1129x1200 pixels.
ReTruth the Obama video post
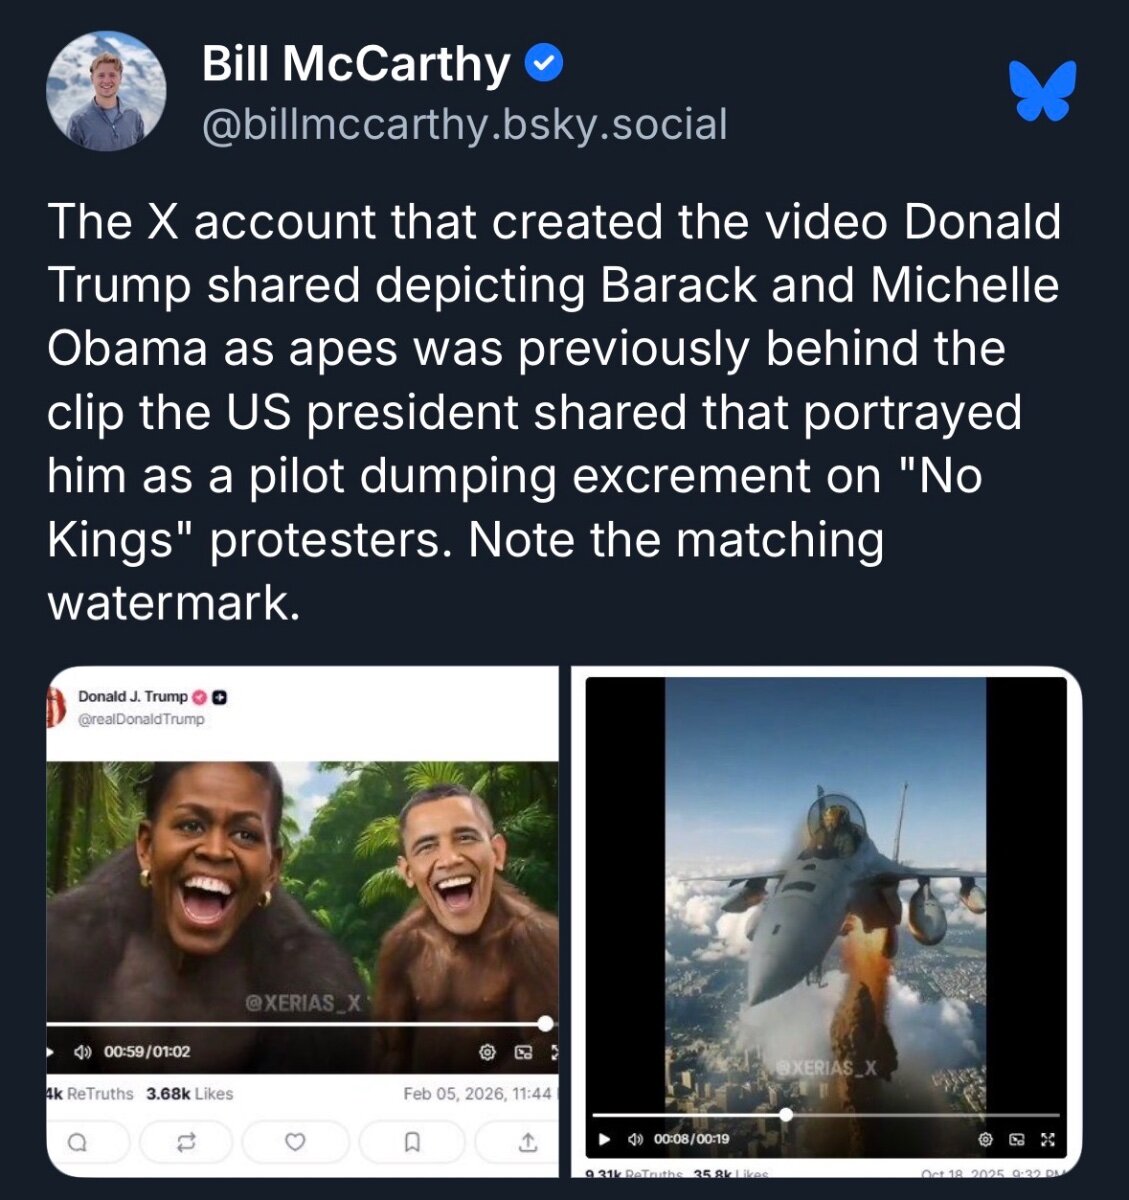pyautogui.click(x=186, y=1142)
